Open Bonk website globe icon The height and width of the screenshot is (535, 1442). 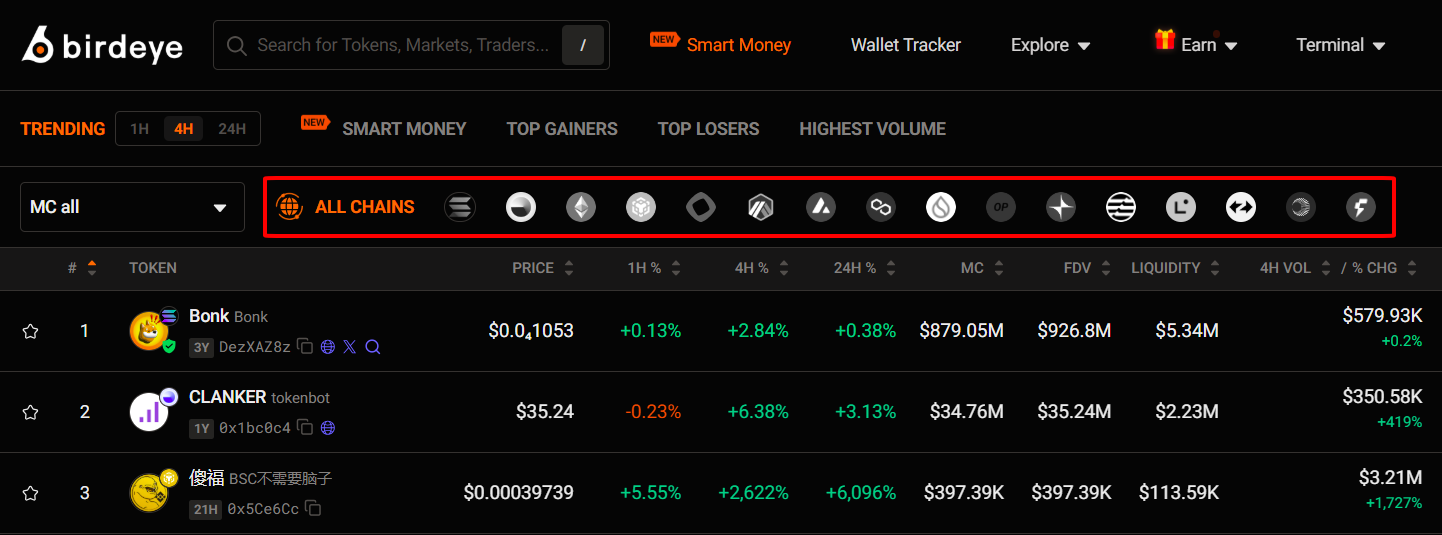point(328,347)
